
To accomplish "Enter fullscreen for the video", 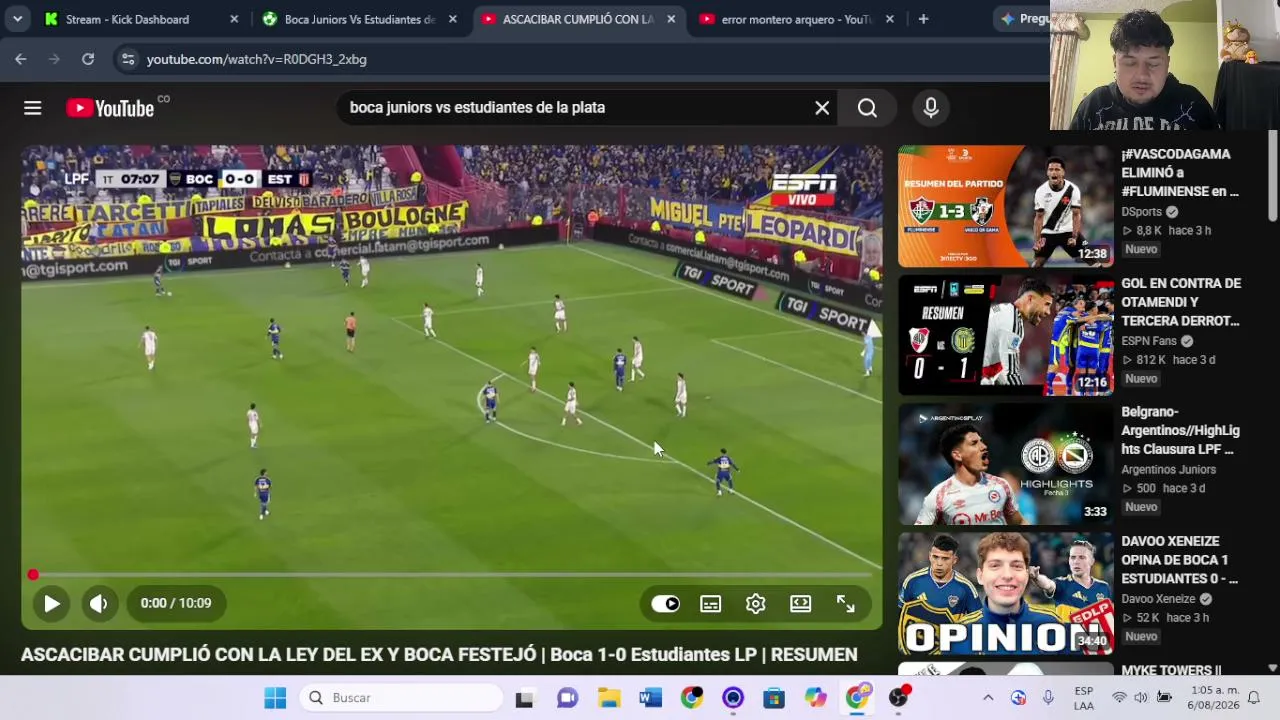I will [846, 603].
